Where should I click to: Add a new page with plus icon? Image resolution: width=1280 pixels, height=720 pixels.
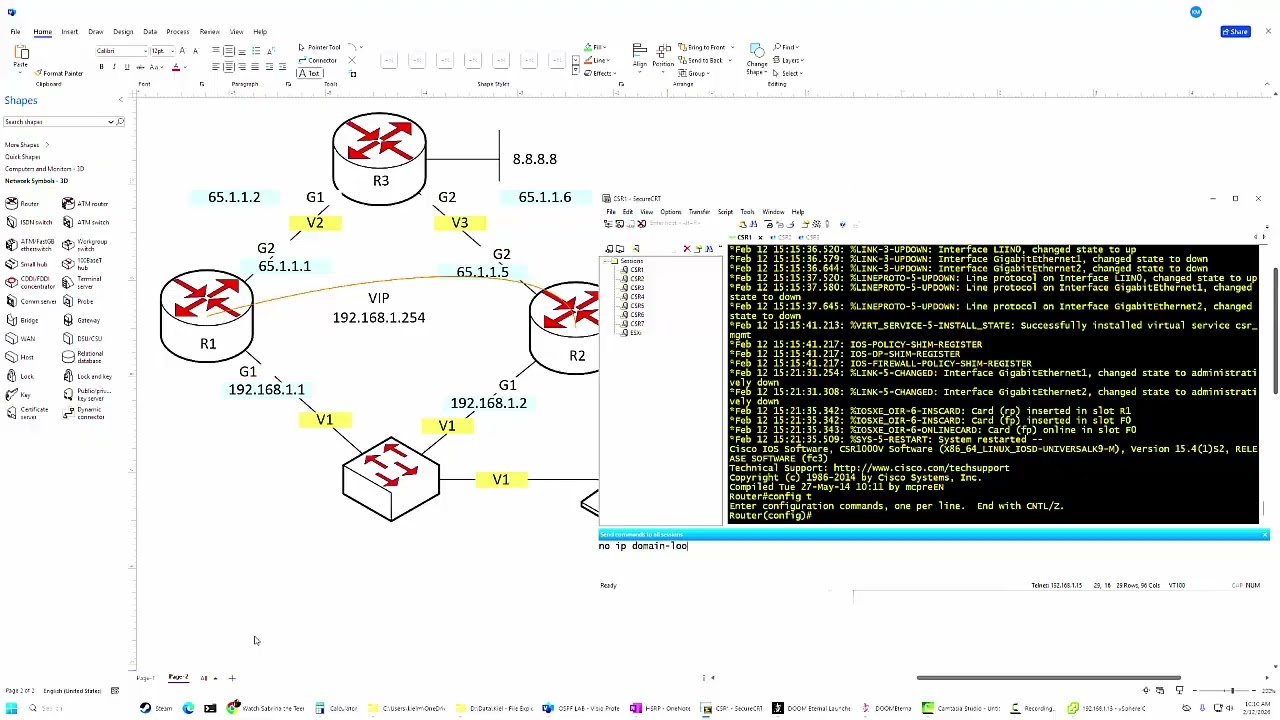pyautogui.click(x=232, y=678)
